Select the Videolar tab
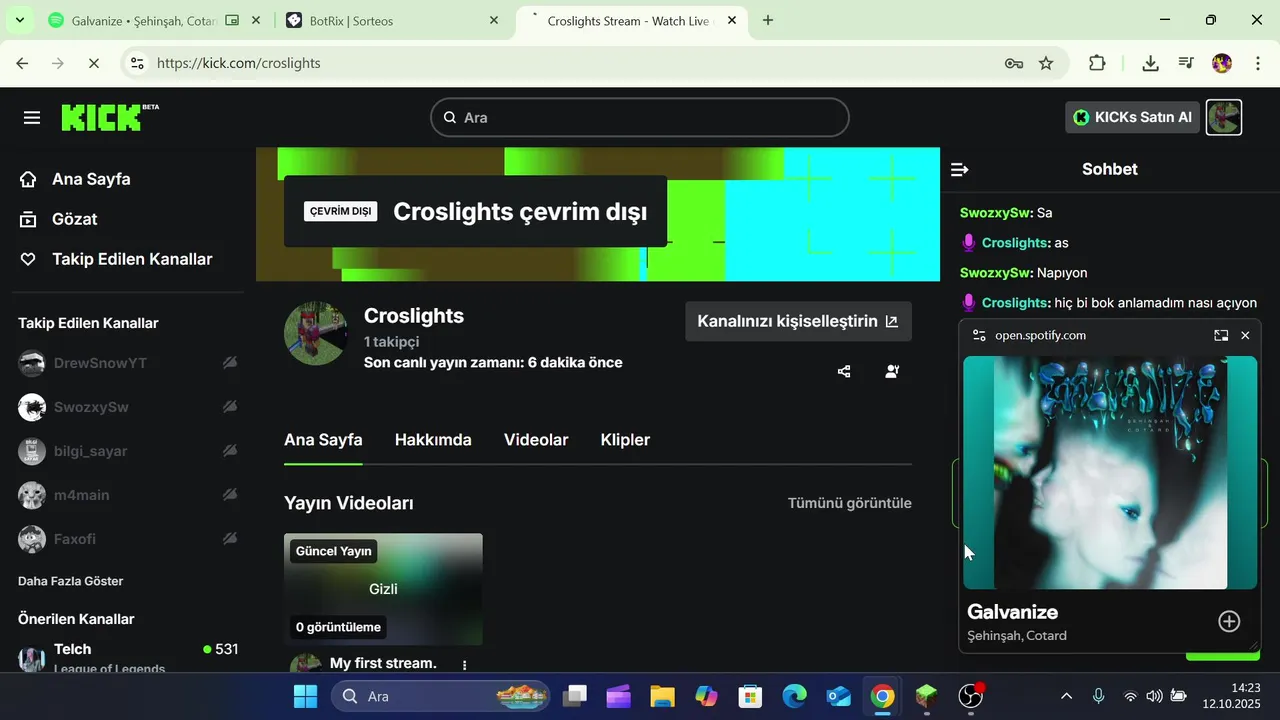Viewport: 1280px width, 720px height. coord(536,440)
